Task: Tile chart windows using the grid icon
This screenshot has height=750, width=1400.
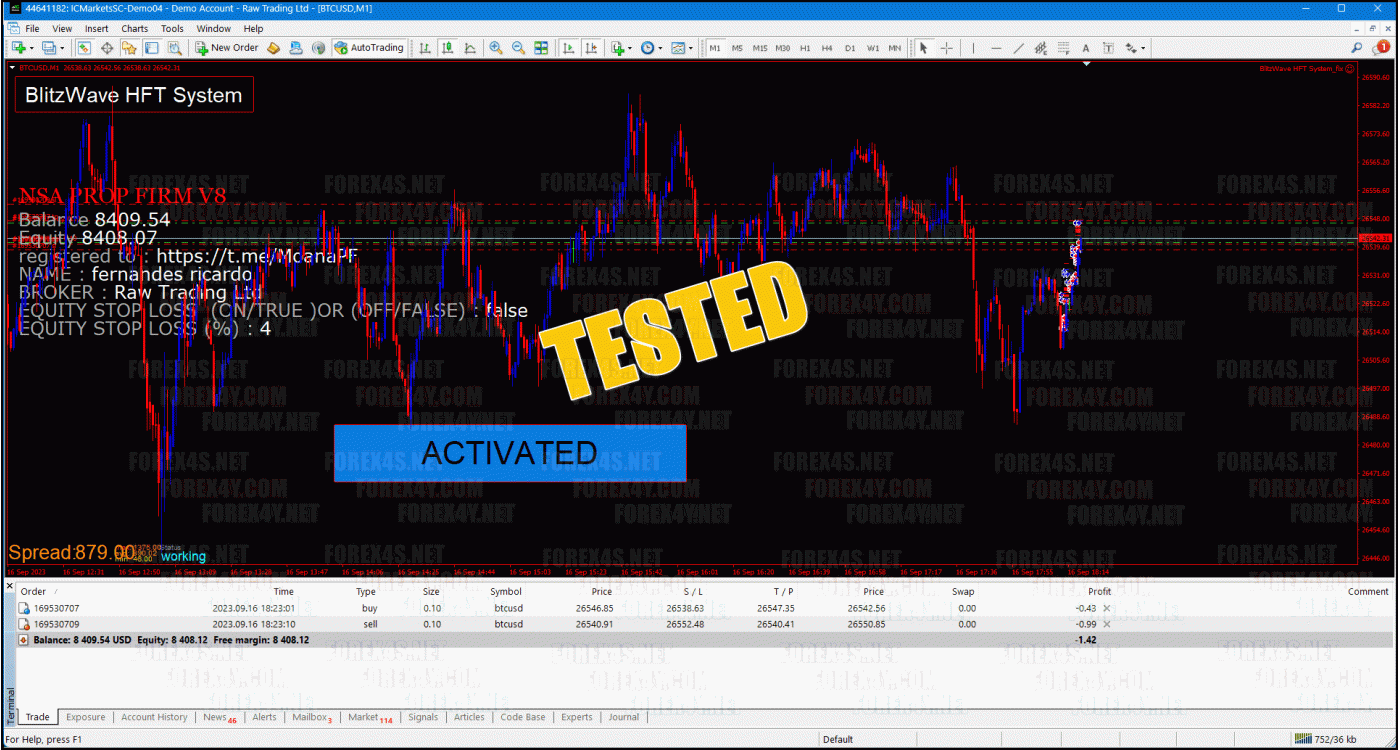Action: [541, 47]
